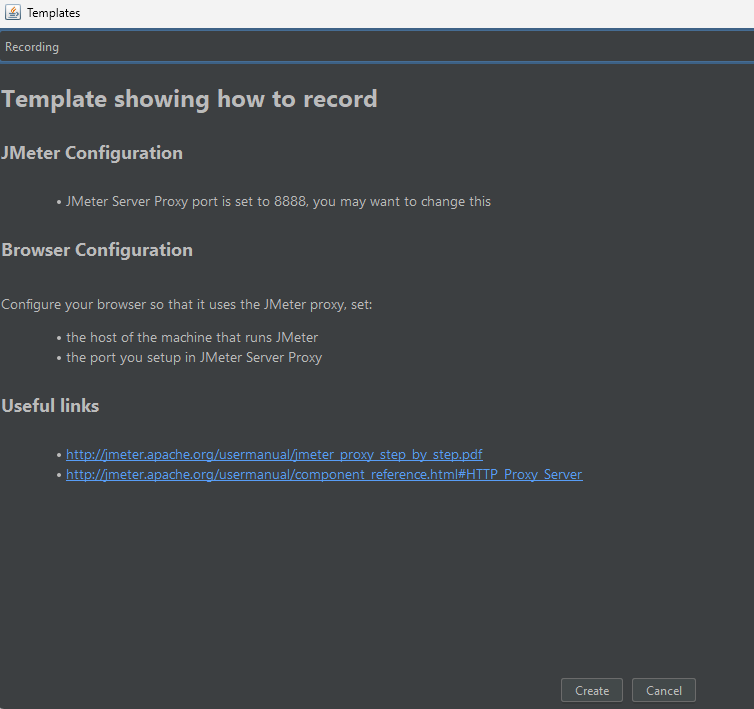Viewport: 754px width, 709px height.
Task: Click the 'JMeter Server Proxy port is set to 8888' line
Action: 278,201
